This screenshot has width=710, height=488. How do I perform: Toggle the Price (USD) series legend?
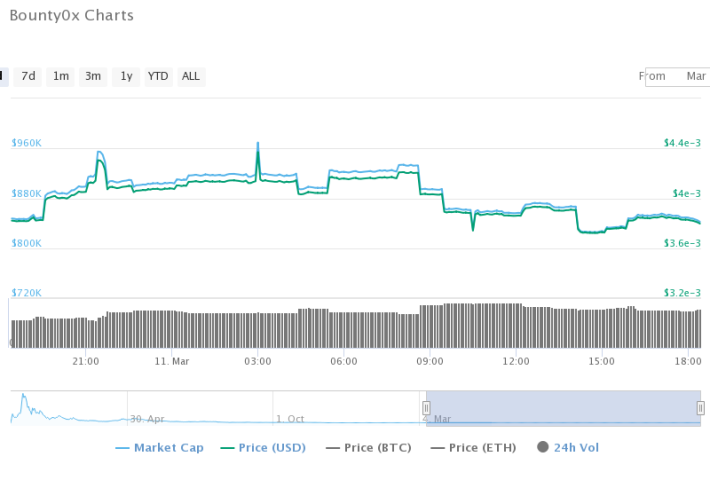263,448
